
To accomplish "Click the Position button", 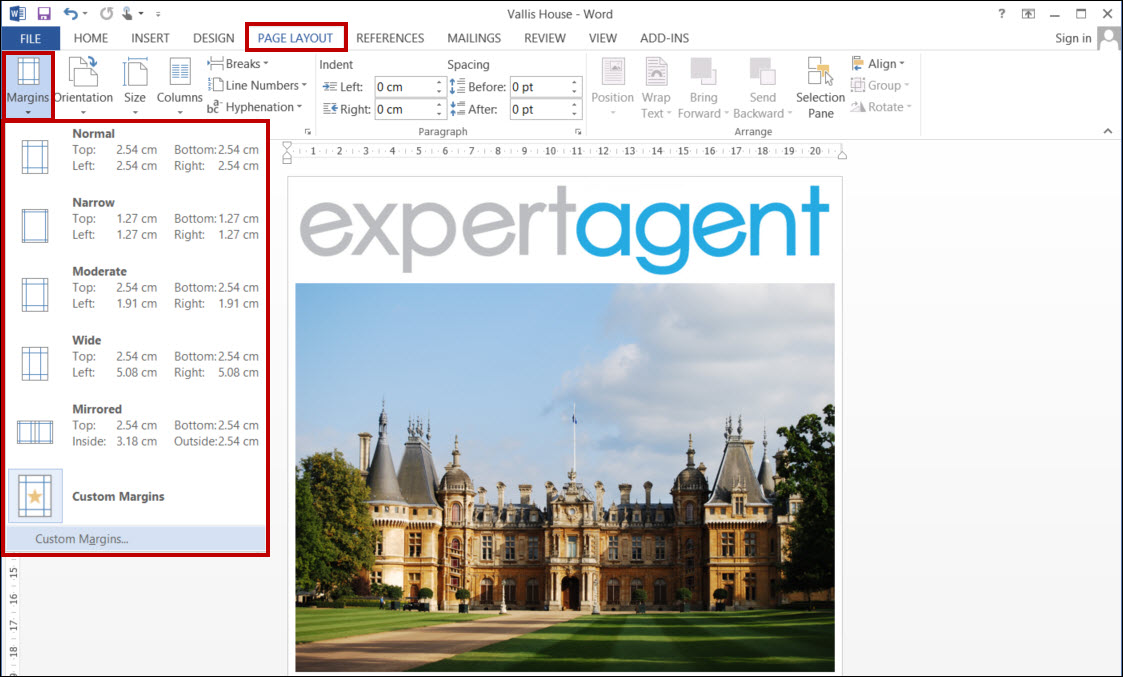I will [x=612, y=86].
